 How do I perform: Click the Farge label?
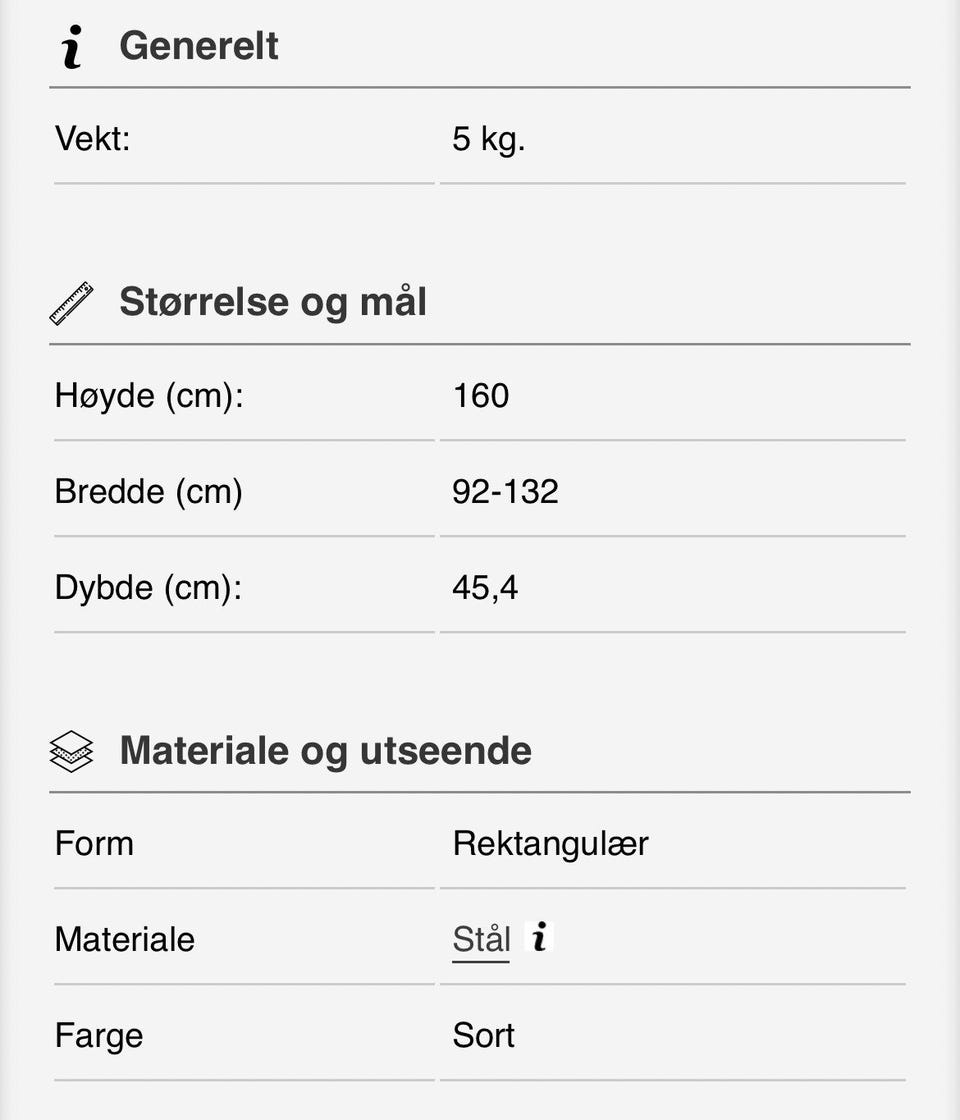click(99, 1036)
